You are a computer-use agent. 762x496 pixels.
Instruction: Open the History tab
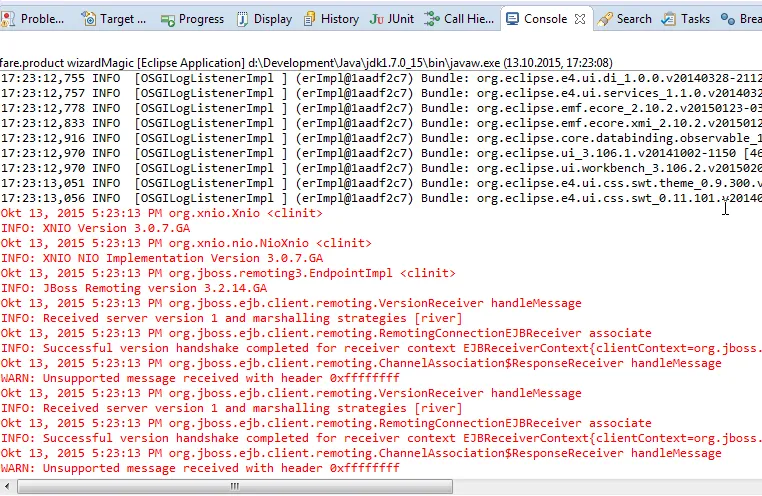coord(331,19)
